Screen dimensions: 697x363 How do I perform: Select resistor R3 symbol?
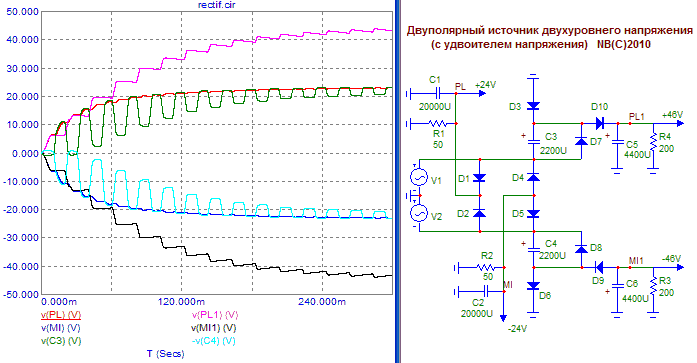click(x=653, y=286)
